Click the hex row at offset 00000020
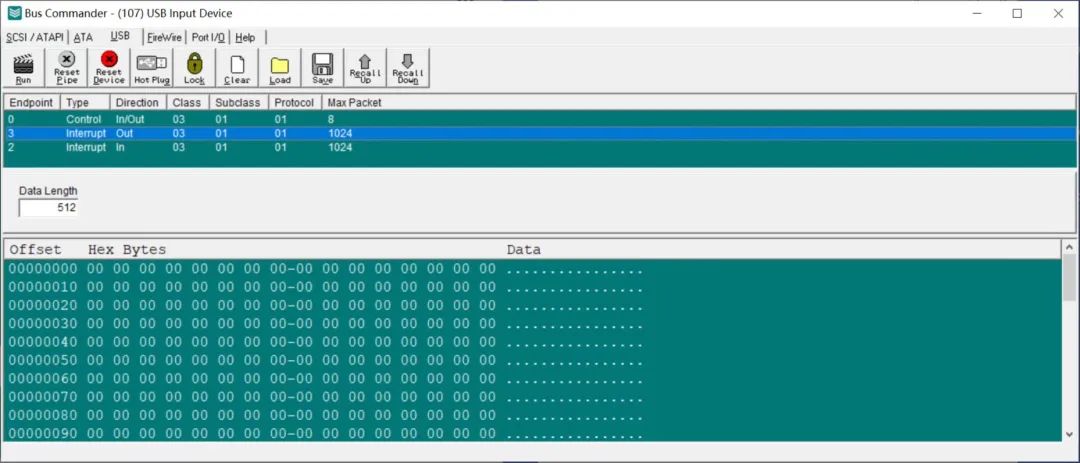 click(x=532, y=305)
